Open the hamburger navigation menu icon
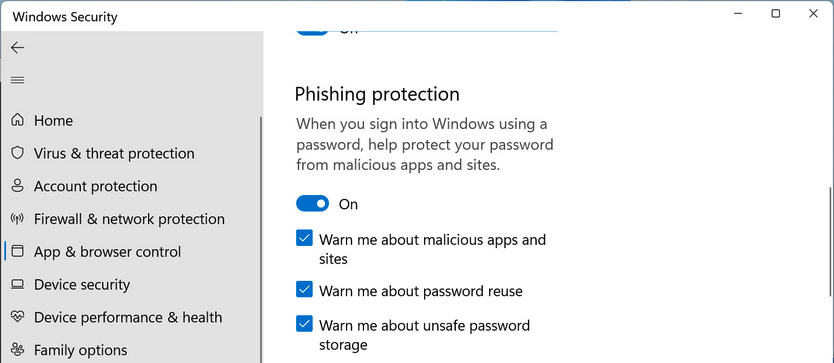The height and width of the screenshot is (363, 834). point(18,80)
